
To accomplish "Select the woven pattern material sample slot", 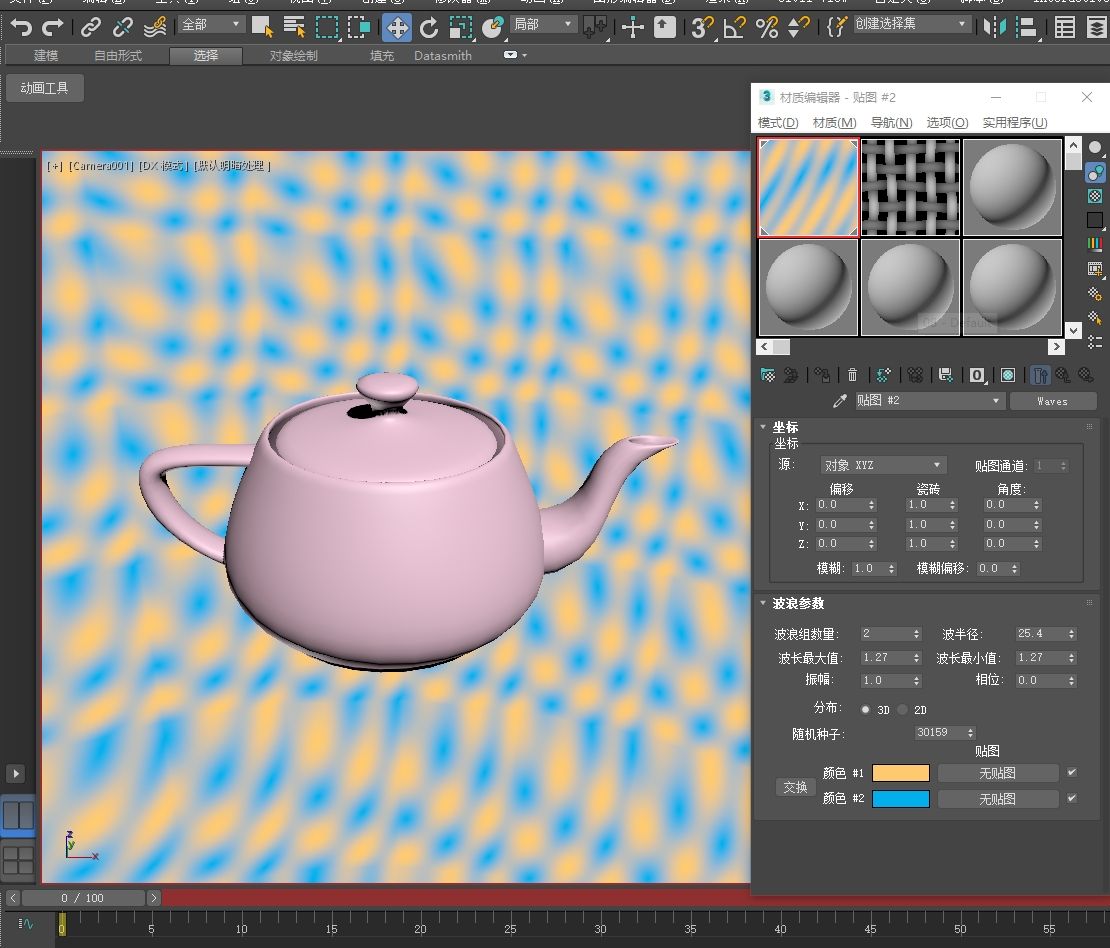I will [x=910, y=187].
